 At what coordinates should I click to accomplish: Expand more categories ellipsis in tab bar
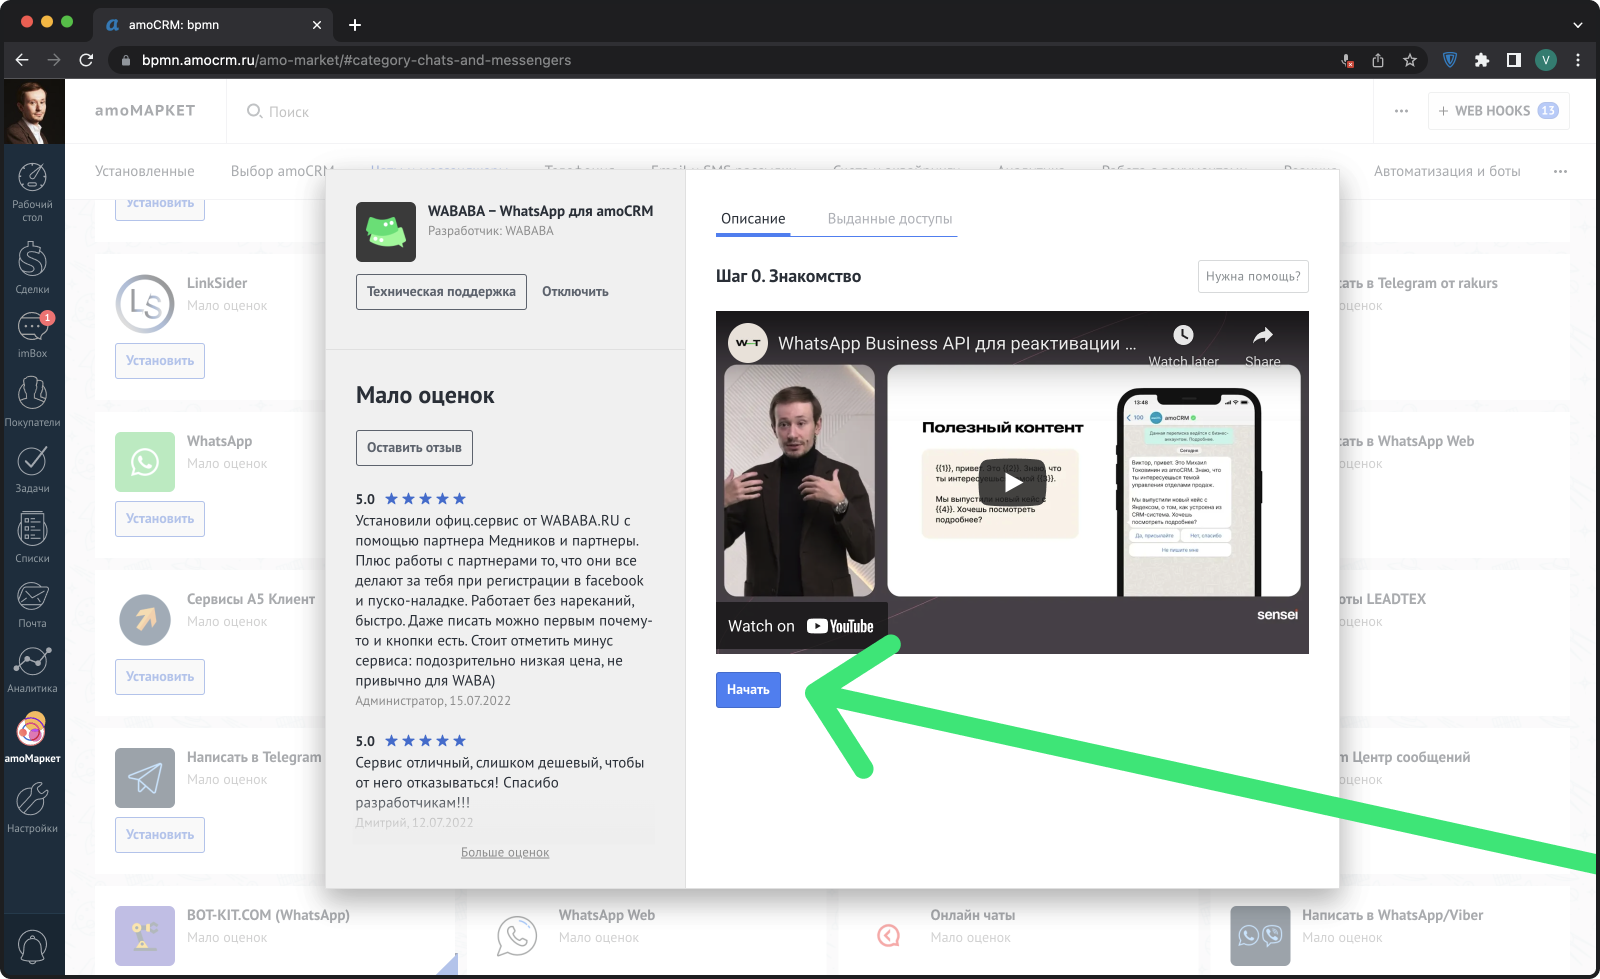1560,171
